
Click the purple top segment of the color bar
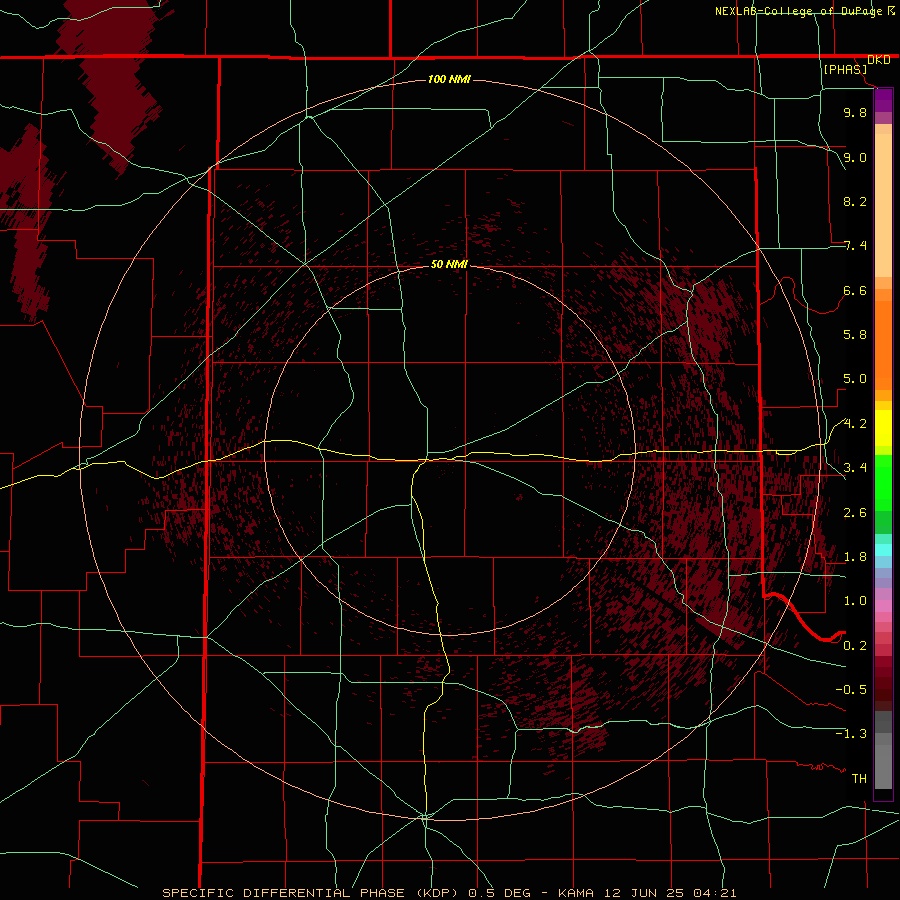pyautogui.click(x=883, y=100)
